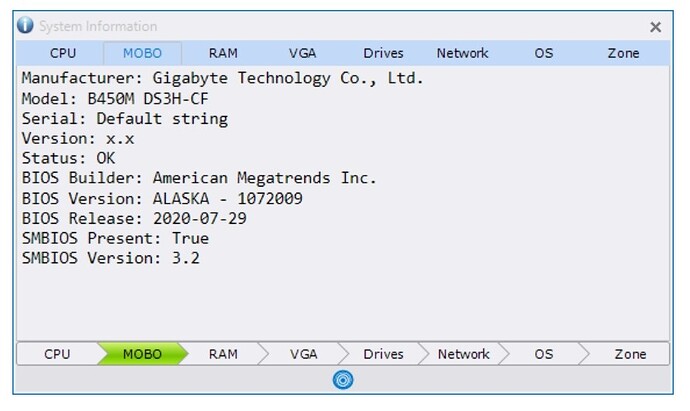Open the CPU tab at top
This screenshot has width=690, height=411.
(63, 53)
